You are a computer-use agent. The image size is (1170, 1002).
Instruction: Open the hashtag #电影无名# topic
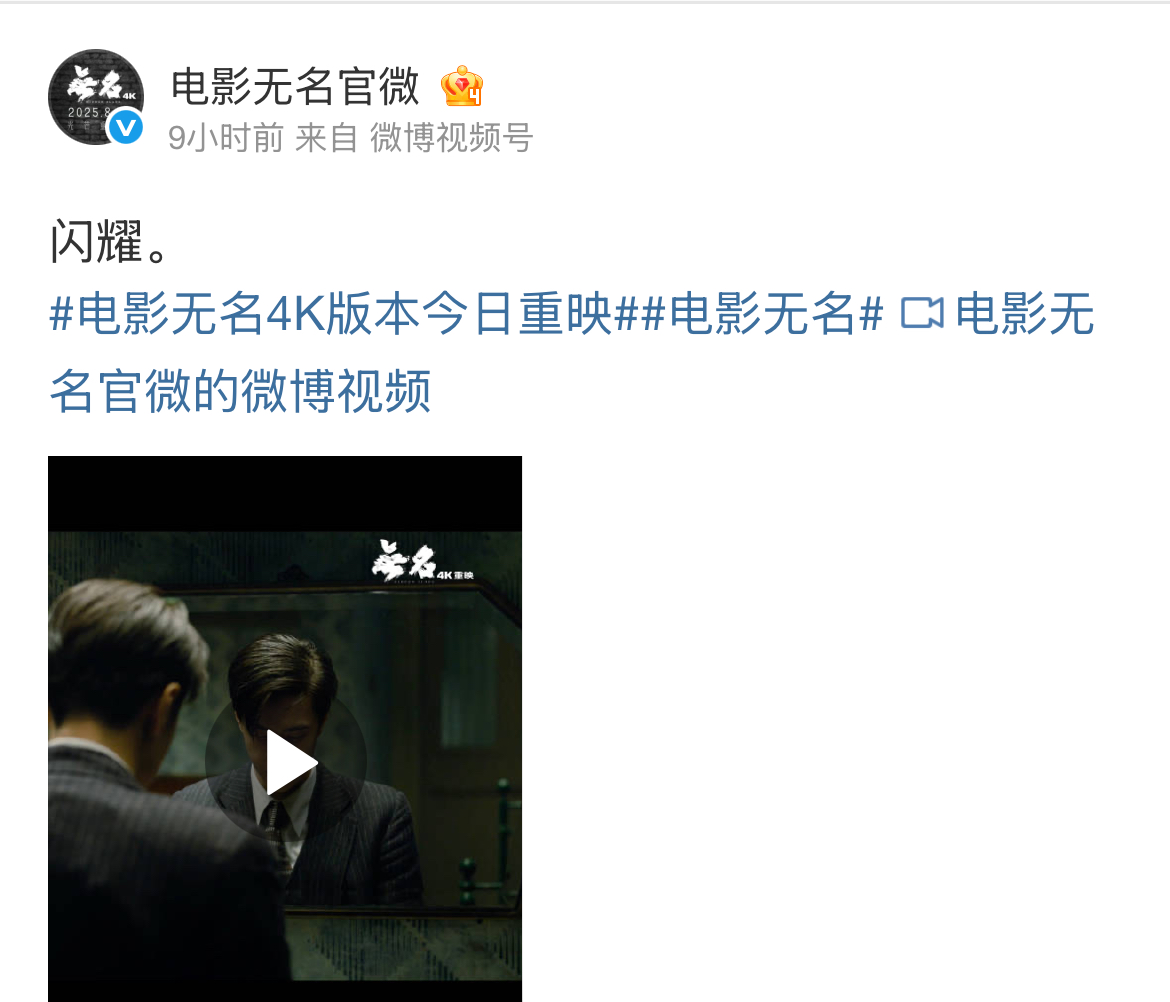tap(762, 313)
